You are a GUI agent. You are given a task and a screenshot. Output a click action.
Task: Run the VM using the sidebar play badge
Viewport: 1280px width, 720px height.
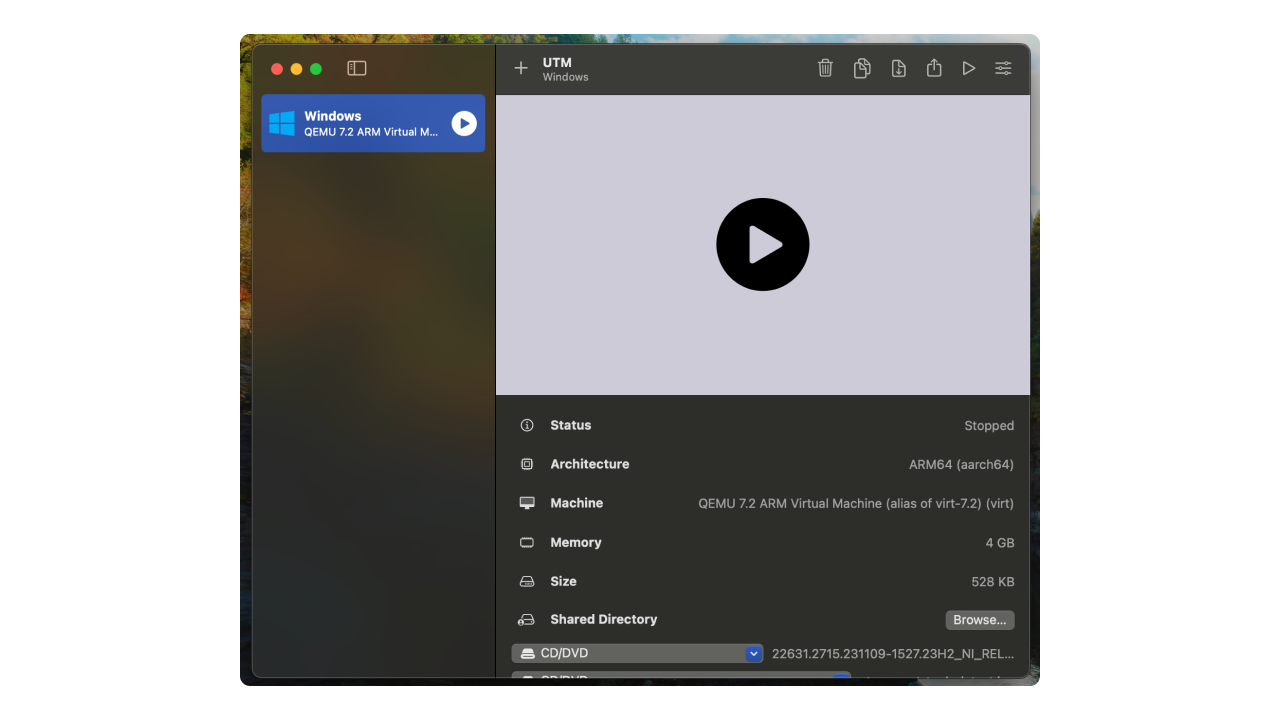click(x=463, y=123)
